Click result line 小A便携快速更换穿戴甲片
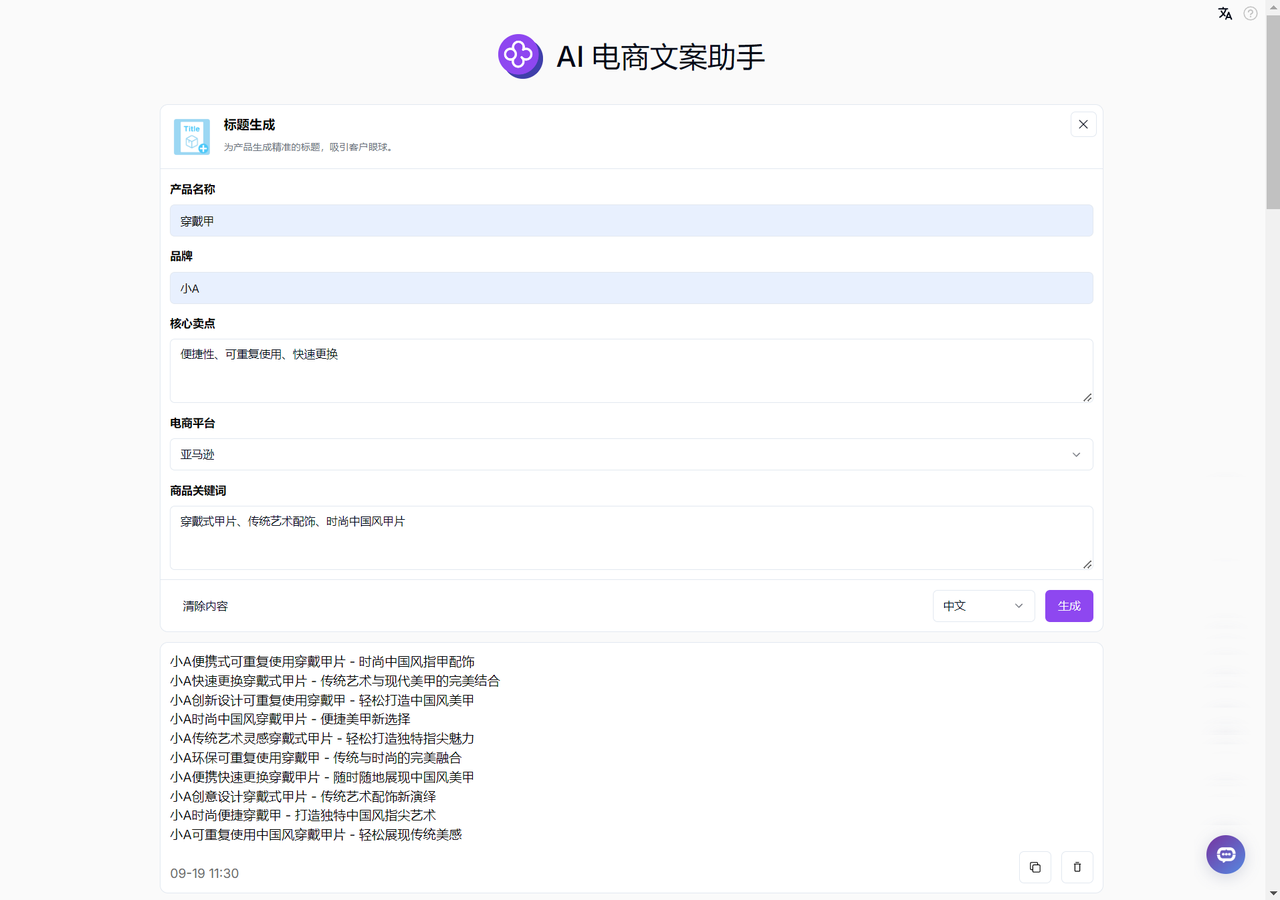 (322, 777)
